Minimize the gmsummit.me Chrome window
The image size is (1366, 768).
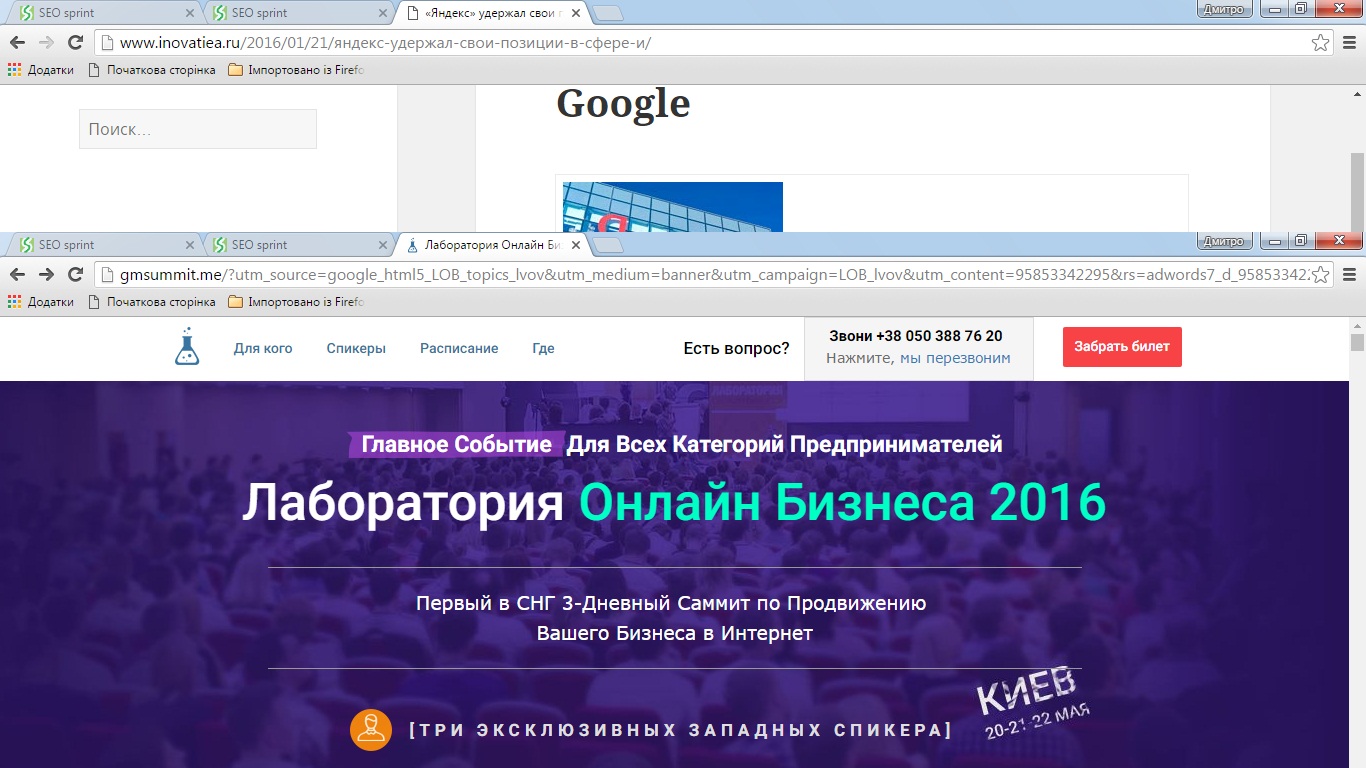tap(1275, 241)
